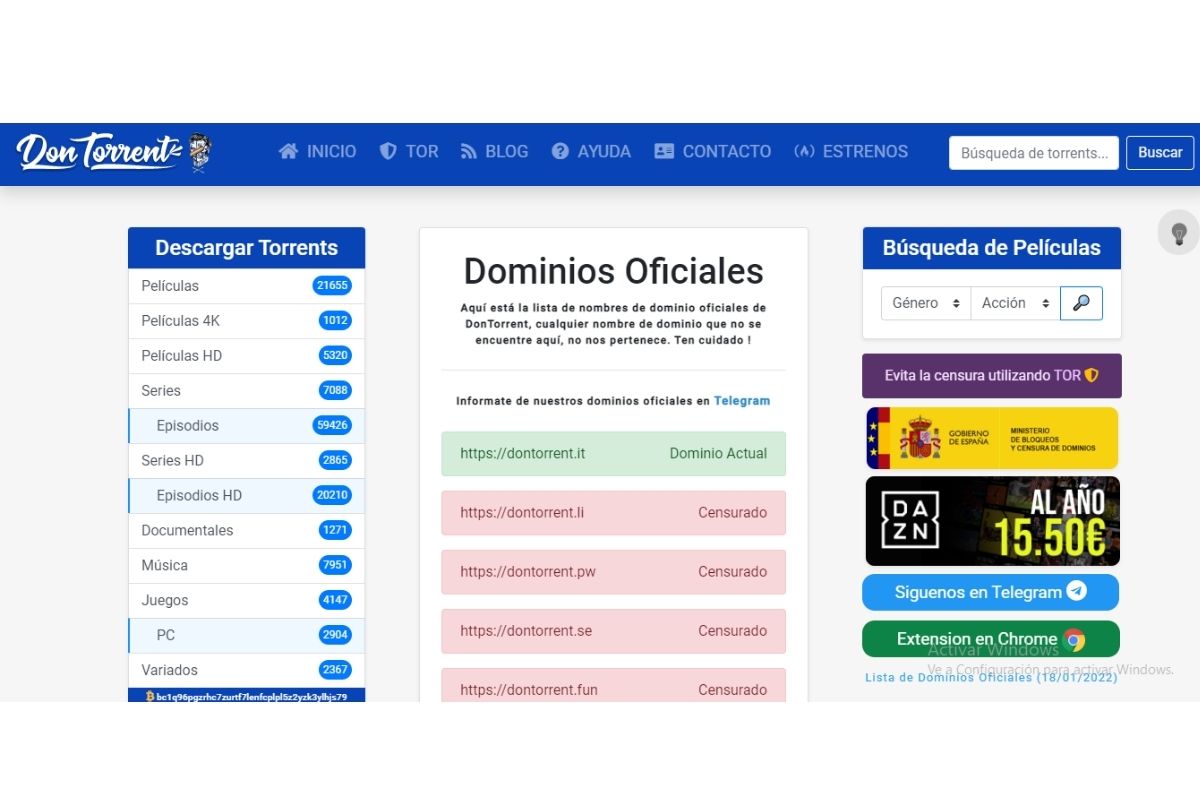1200x800 pixels.
Task: Open the Documentales category
Action: tap(247, 531)
